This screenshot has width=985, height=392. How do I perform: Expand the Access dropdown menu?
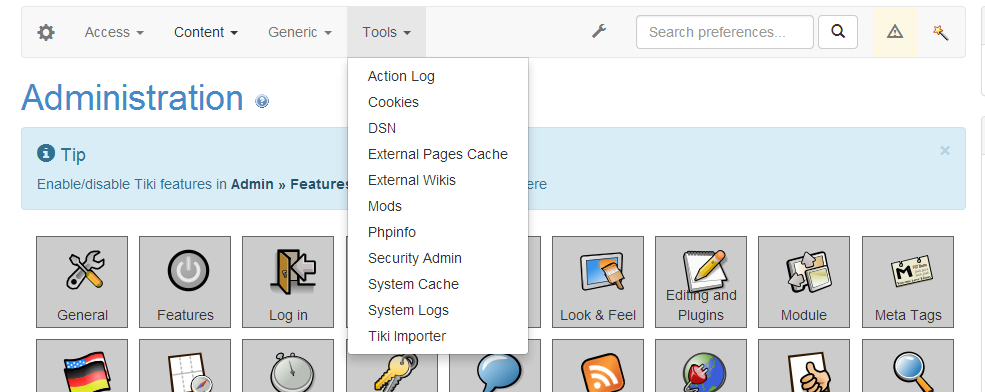tap(114, 32)
